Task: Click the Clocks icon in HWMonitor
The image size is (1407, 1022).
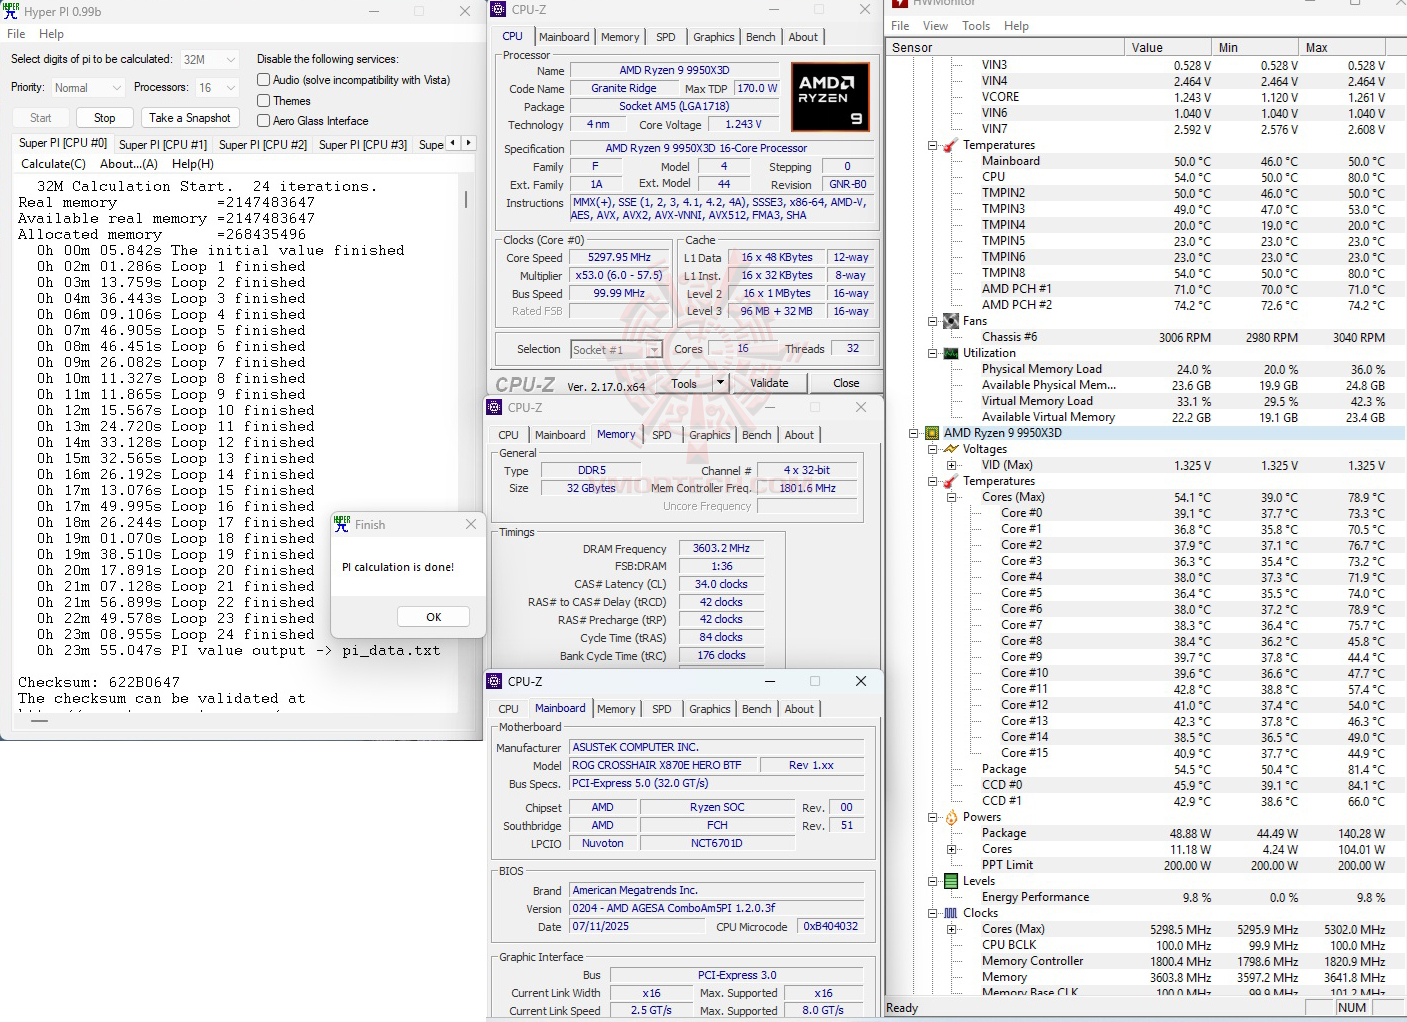Action: coord(951,913)
